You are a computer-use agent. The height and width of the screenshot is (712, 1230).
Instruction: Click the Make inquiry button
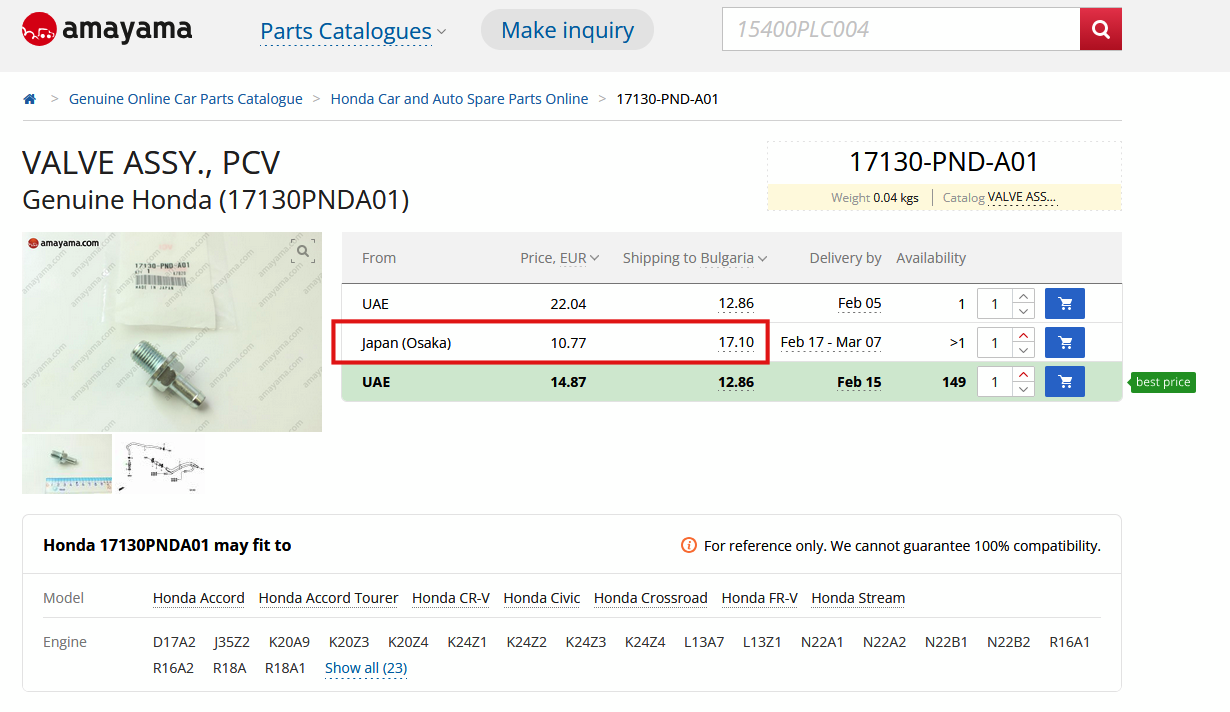(567, 30)
